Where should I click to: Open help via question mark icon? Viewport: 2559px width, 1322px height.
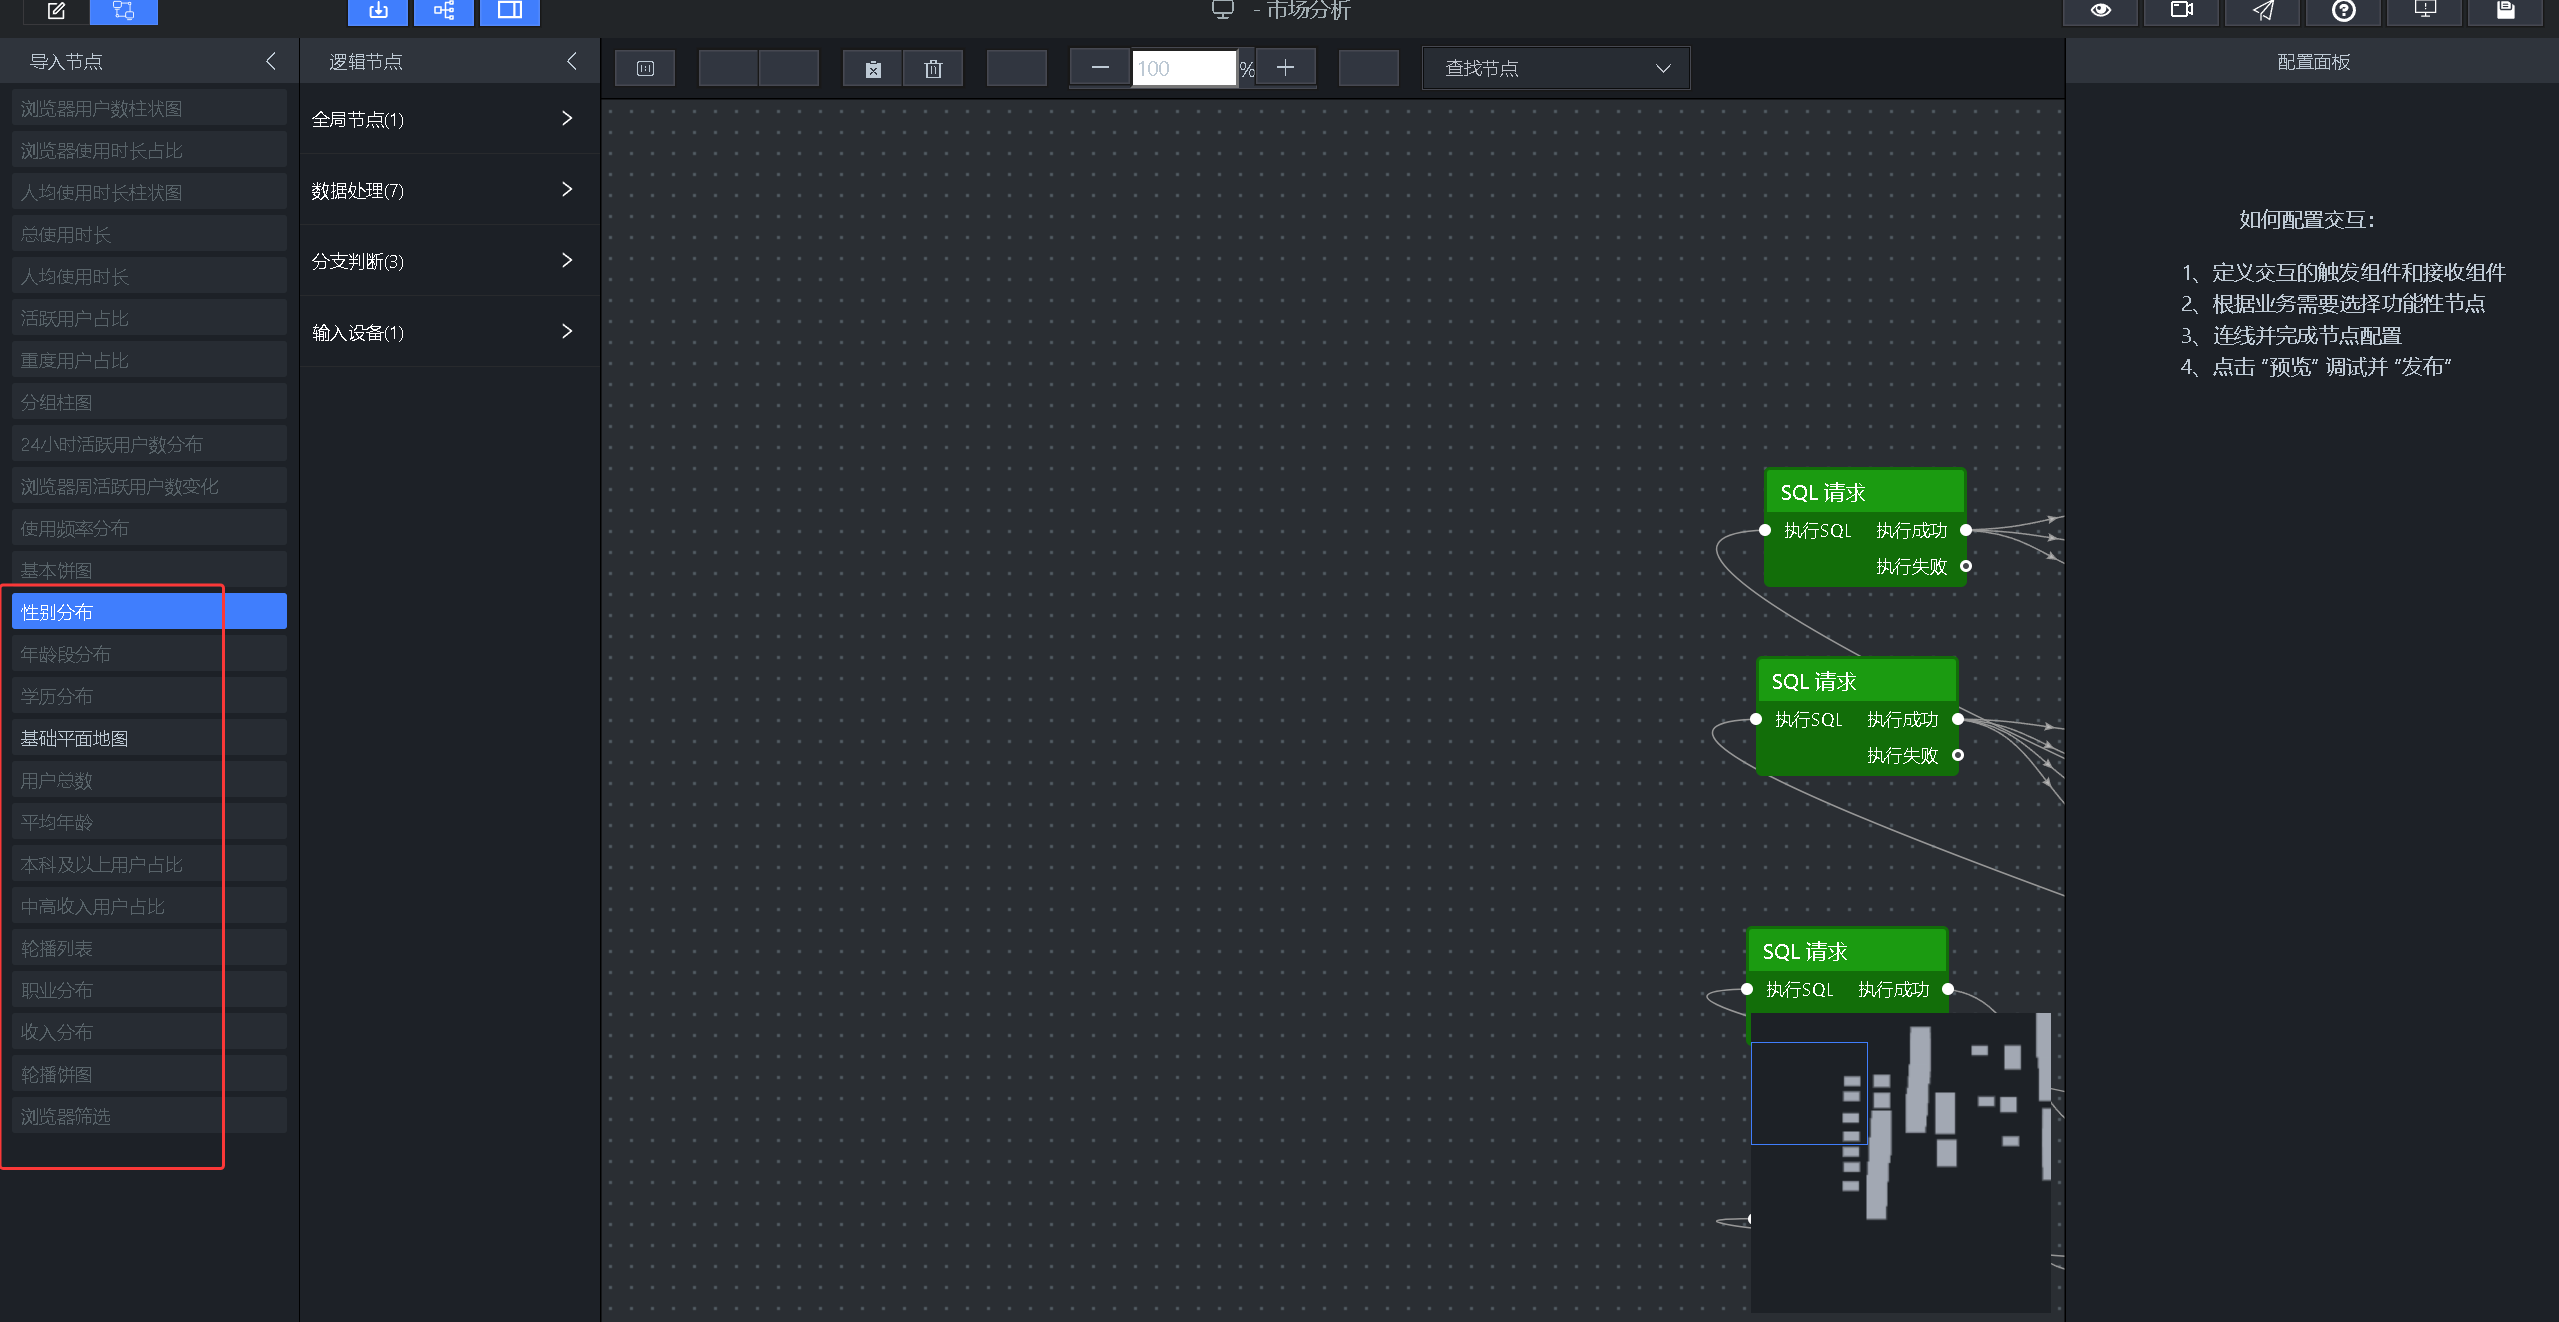(2344, 11)
